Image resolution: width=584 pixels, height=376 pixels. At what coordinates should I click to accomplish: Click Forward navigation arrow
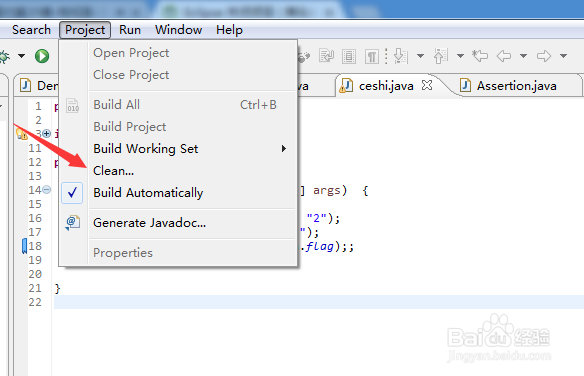coord(544,56)
